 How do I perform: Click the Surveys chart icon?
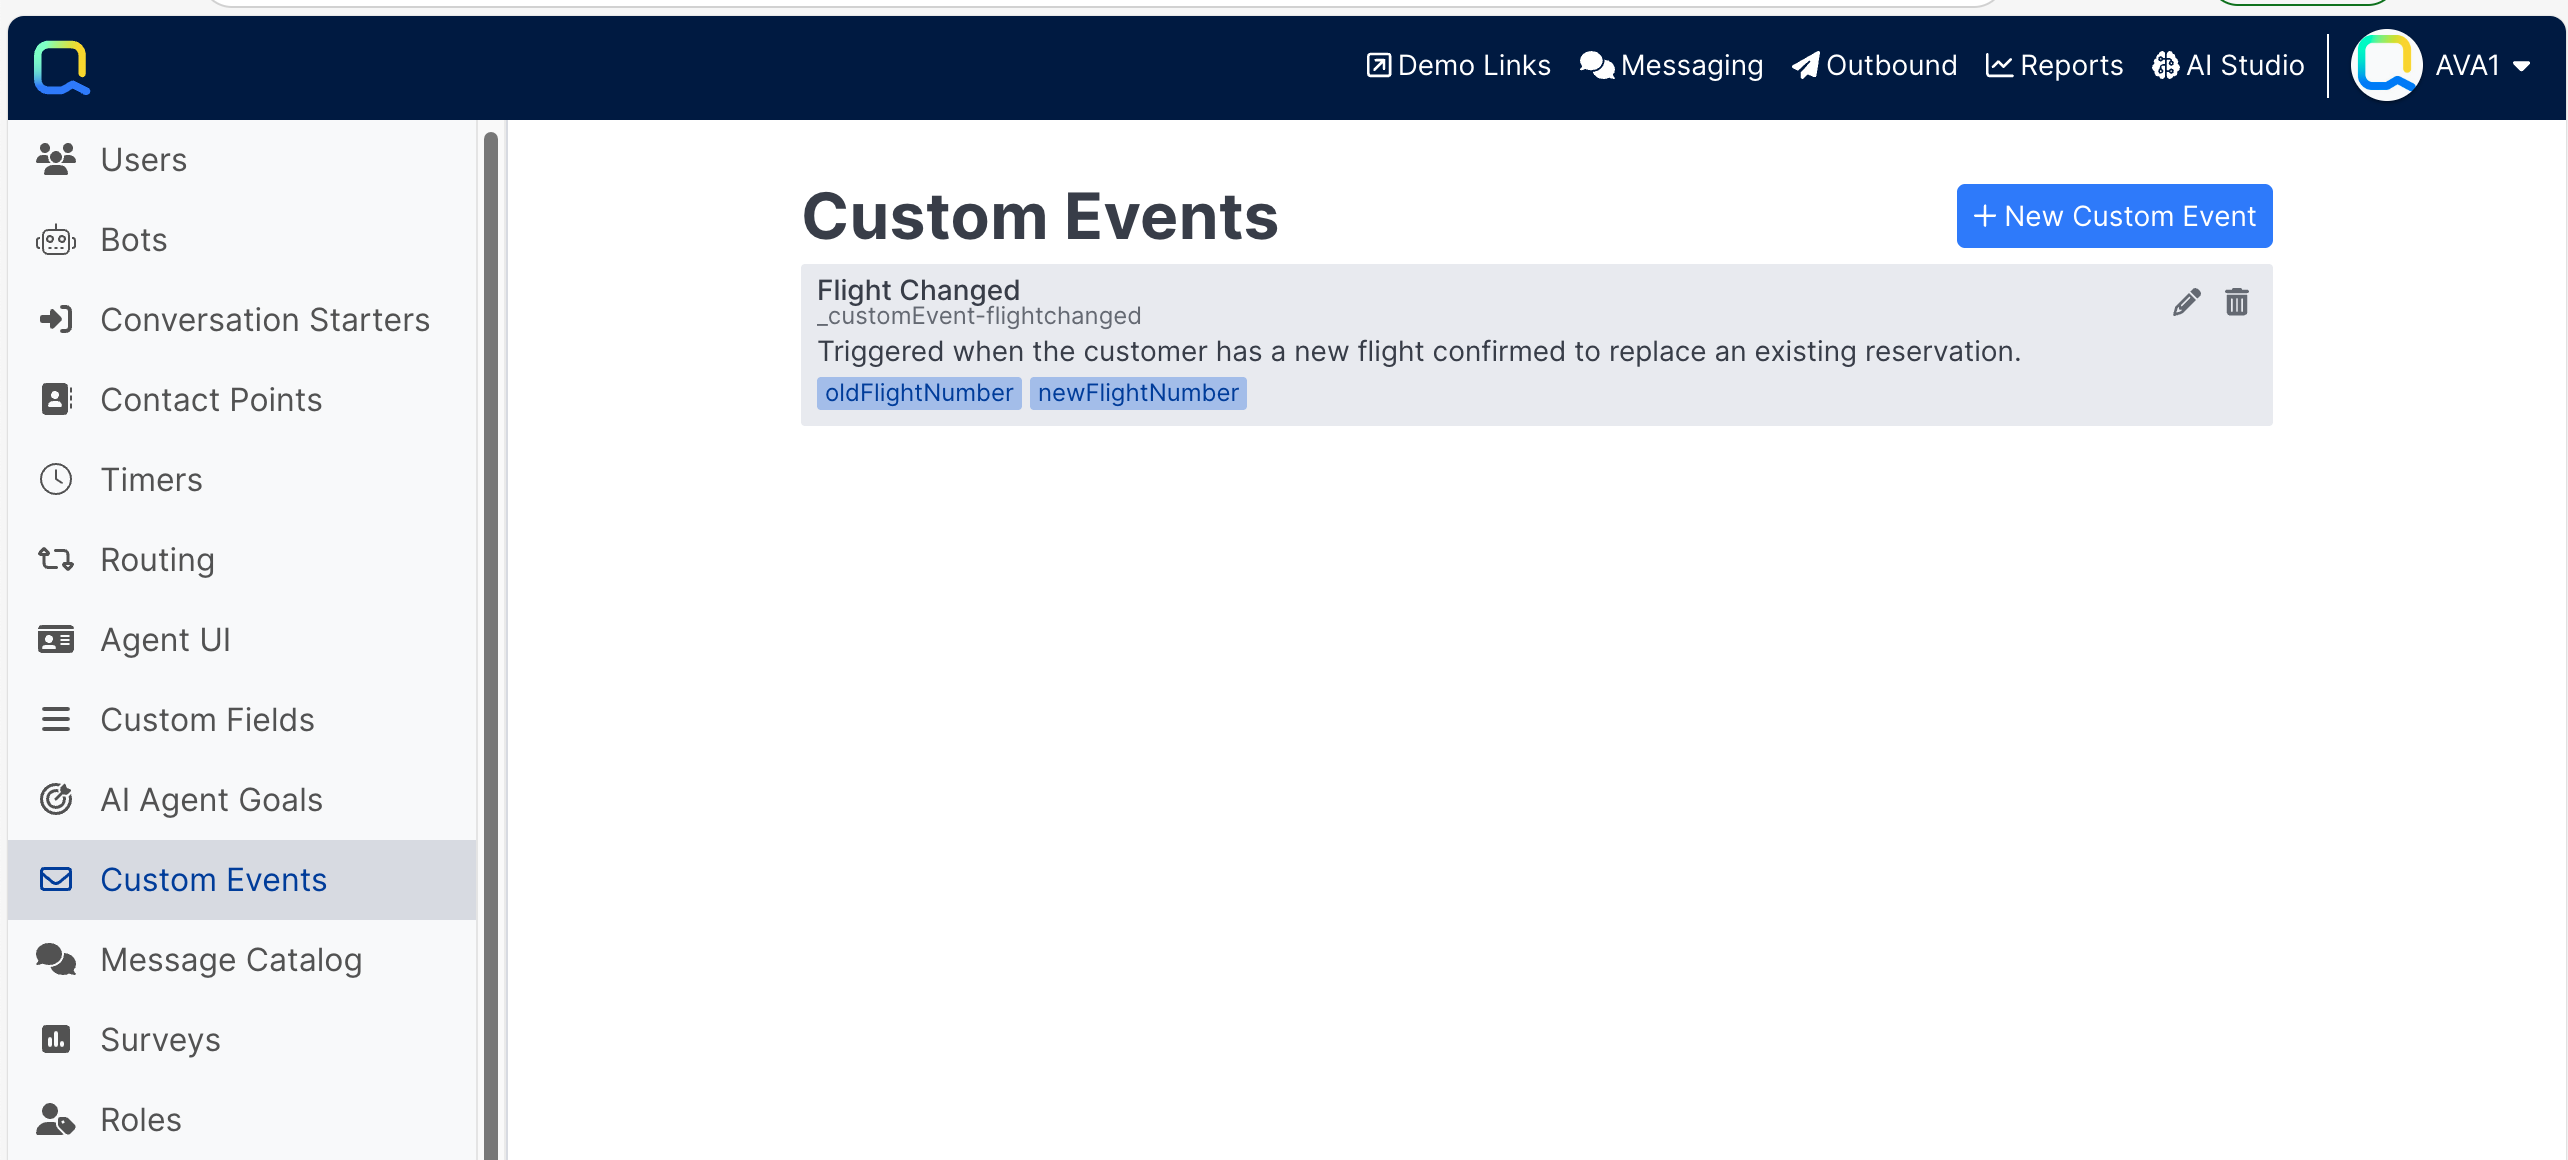56,1040
